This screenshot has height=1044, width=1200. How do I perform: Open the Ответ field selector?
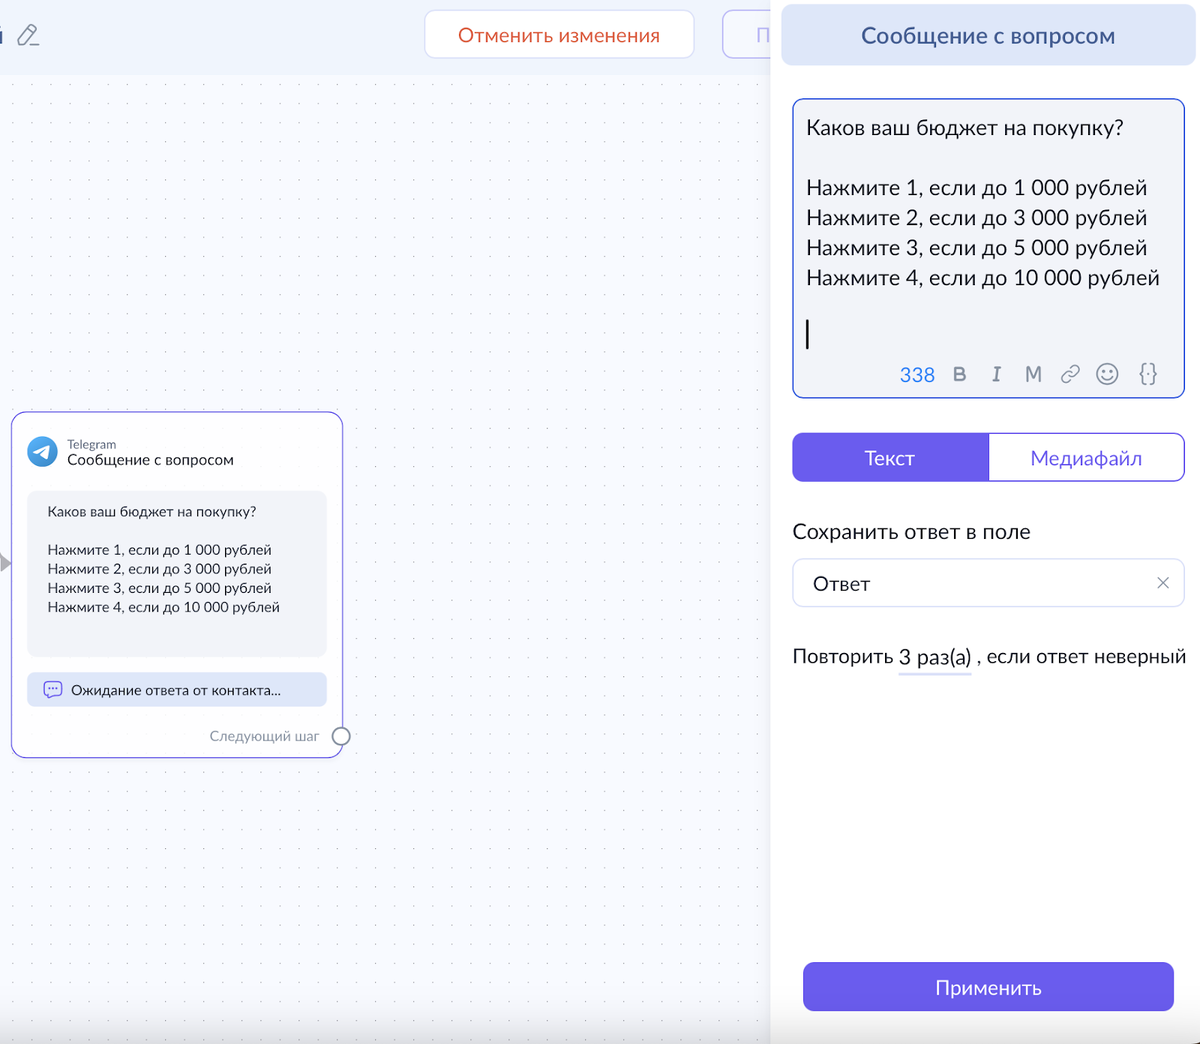960,583
